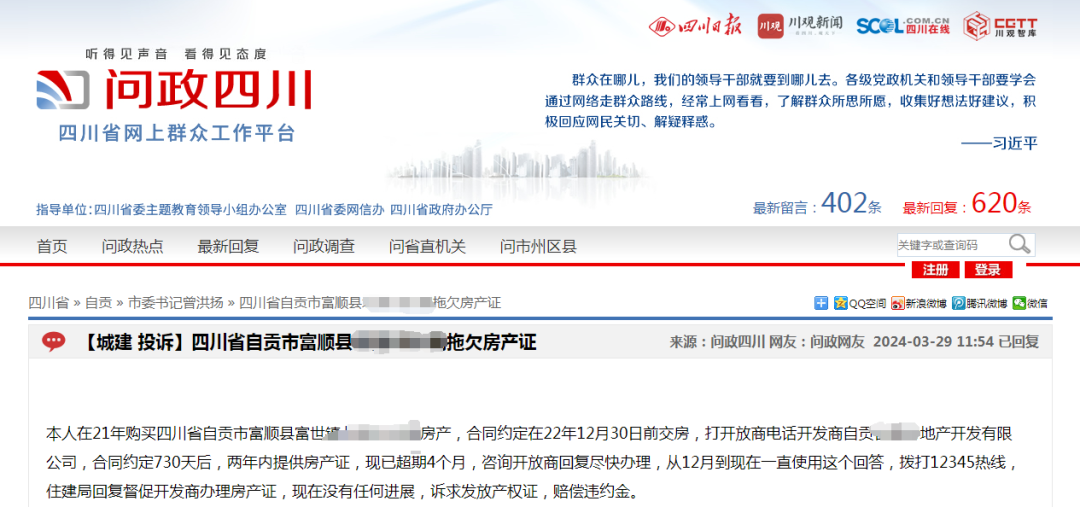Open 问省直机关 in navigation bar
Image resolution: width=1080 pixels, height=507 pixels.
tap(427, 246)
